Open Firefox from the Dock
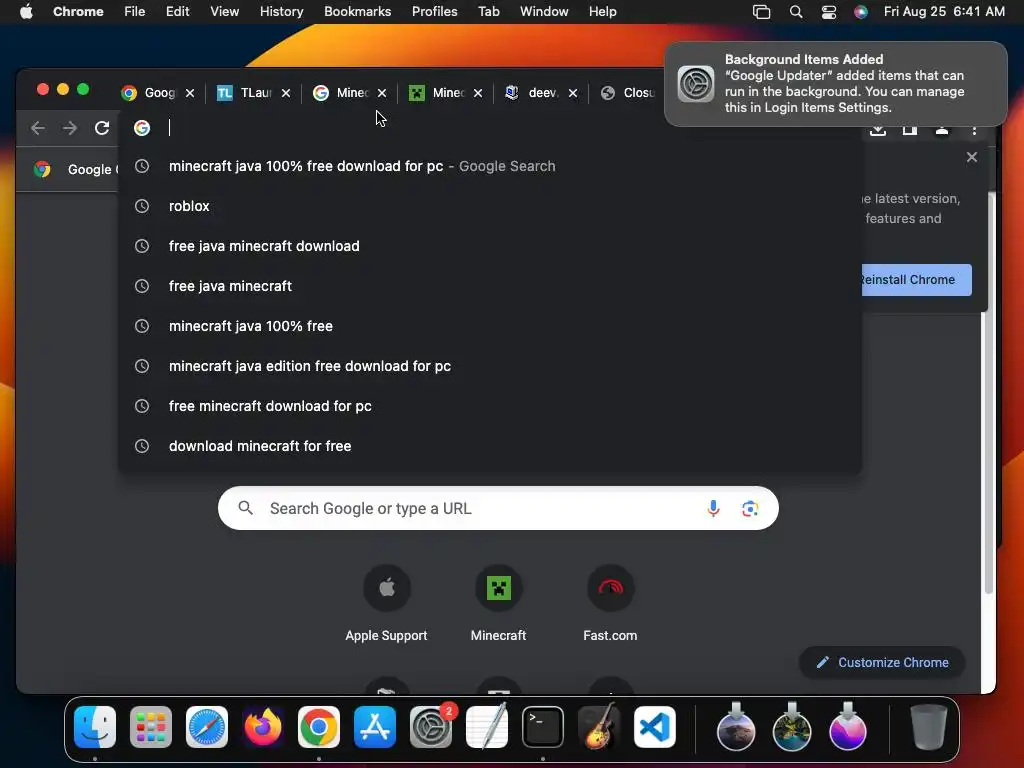Viewport: 1024px width, 768px height. tap(263, 727)
